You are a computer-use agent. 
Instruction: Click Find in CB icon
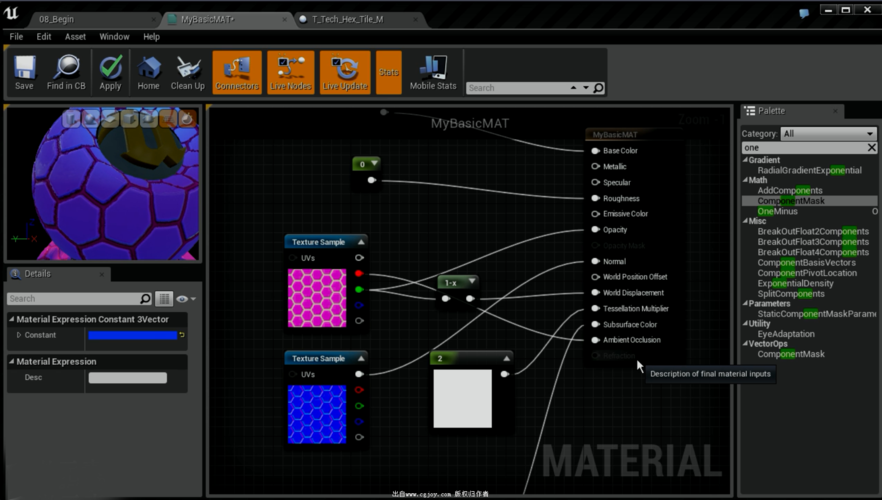click(x=66, y=72)
